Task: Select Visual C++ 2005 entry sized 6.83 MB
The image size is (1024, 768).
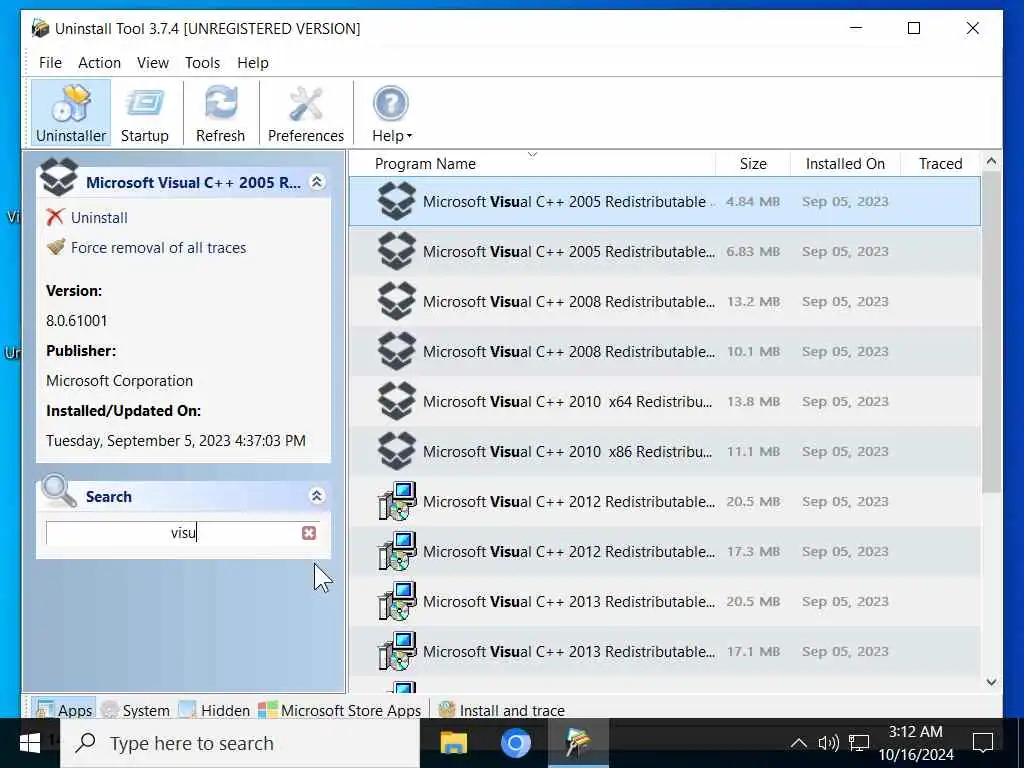Action: [665, 251]
